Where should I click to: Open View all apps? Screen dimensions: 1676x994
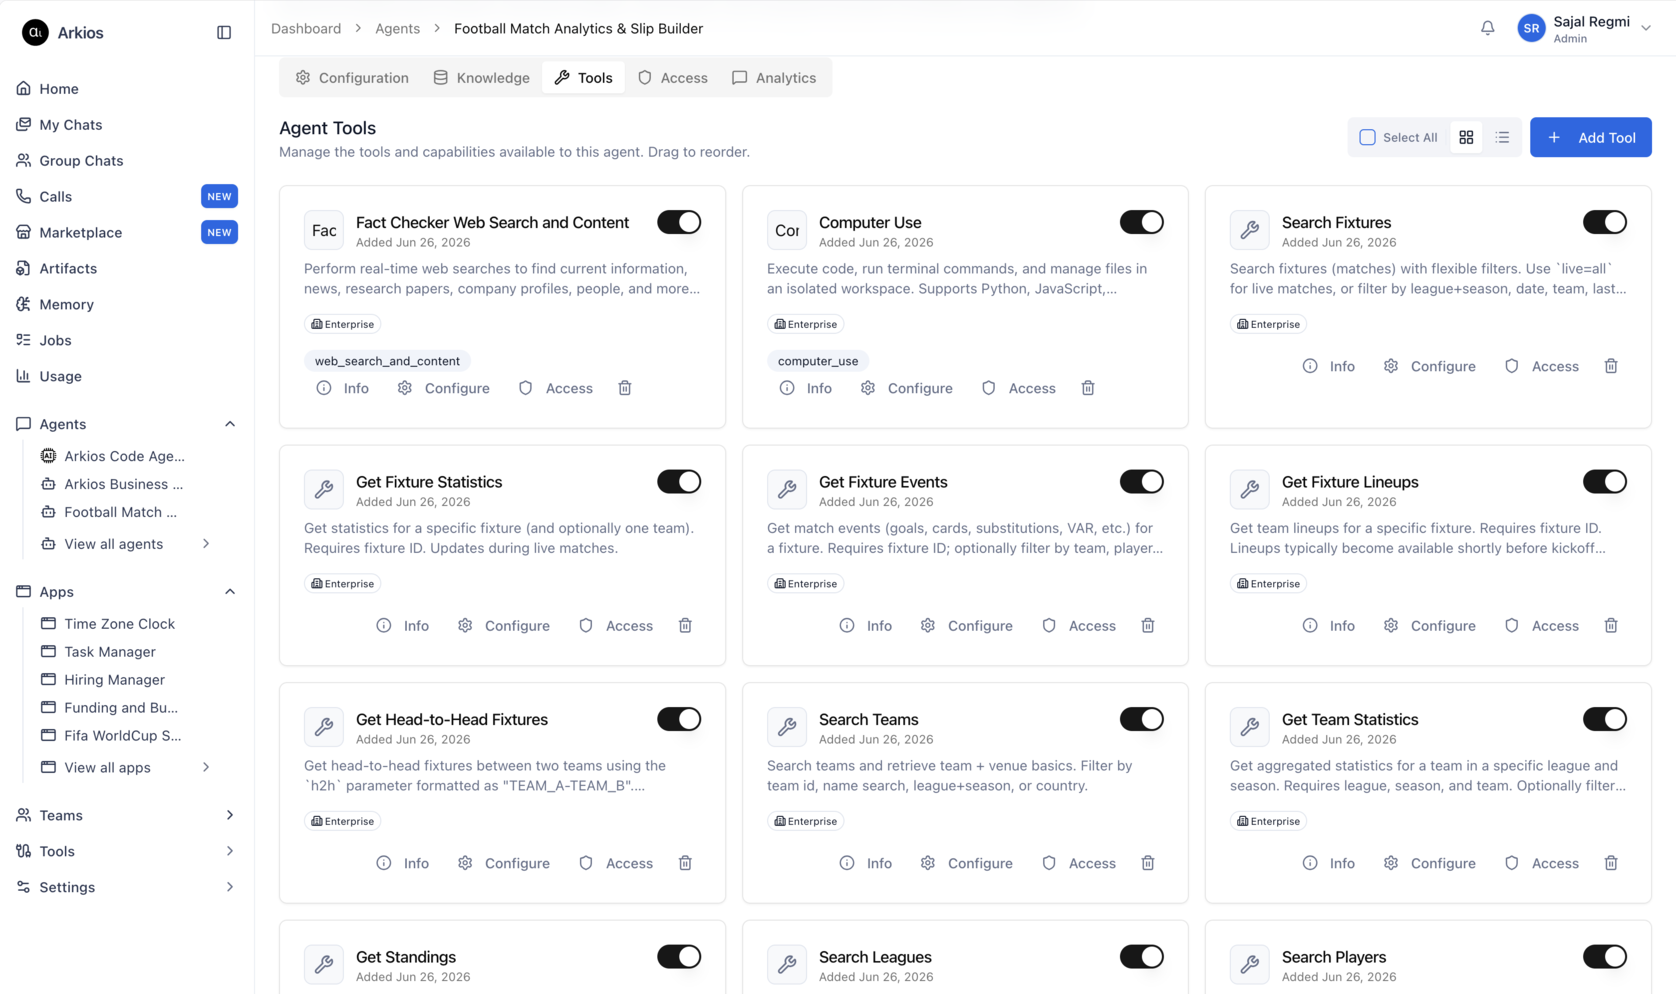(126, 768)
